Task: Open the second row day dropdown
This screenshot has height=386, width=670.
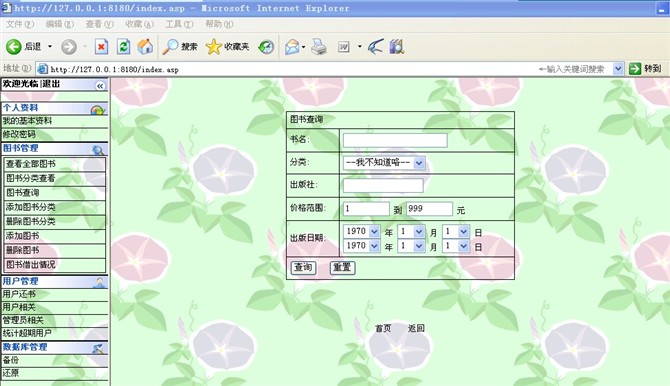Action: tap(456, 246)
